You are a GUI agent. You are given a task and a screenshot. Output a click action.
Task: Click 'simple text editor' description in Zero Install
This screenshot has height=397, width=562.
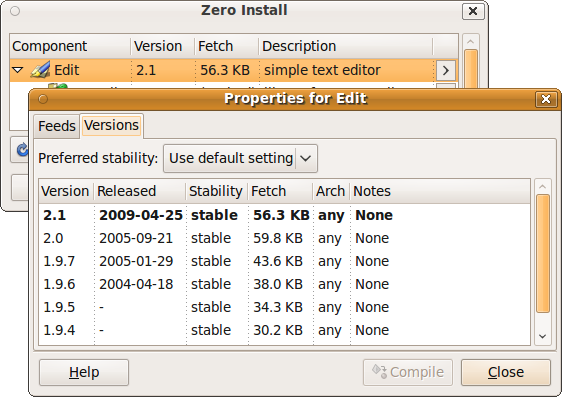322,70
